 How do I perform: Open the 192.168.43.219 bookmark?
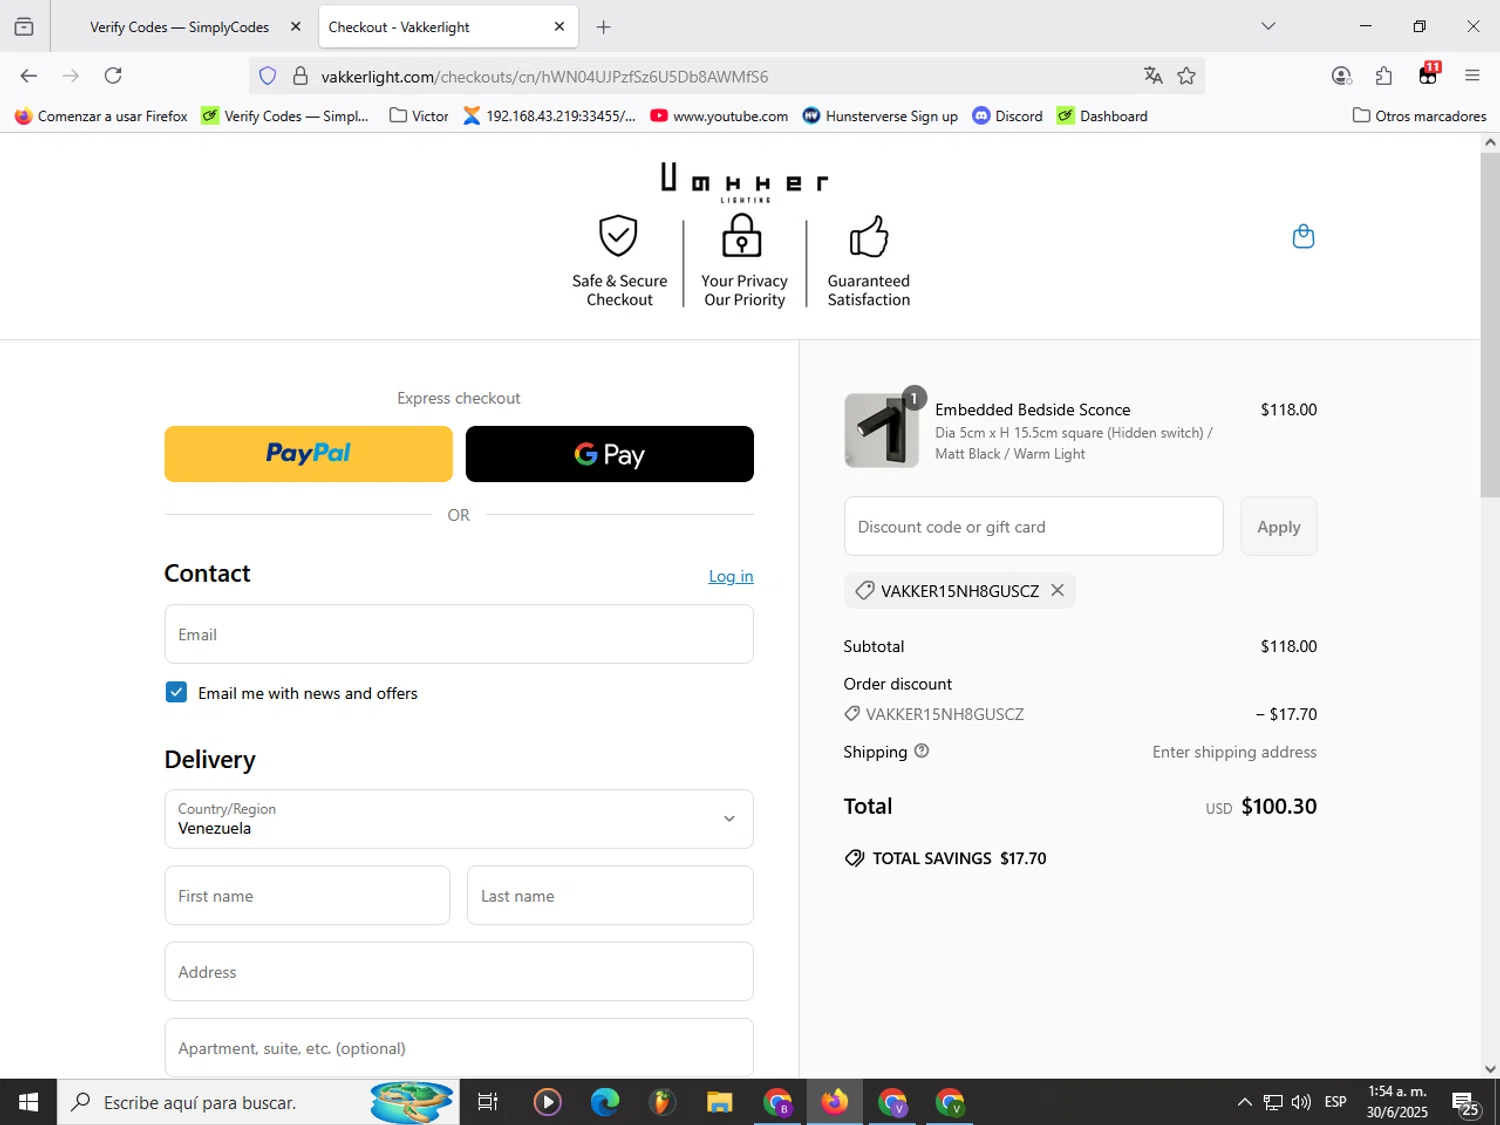pos(549,116)
